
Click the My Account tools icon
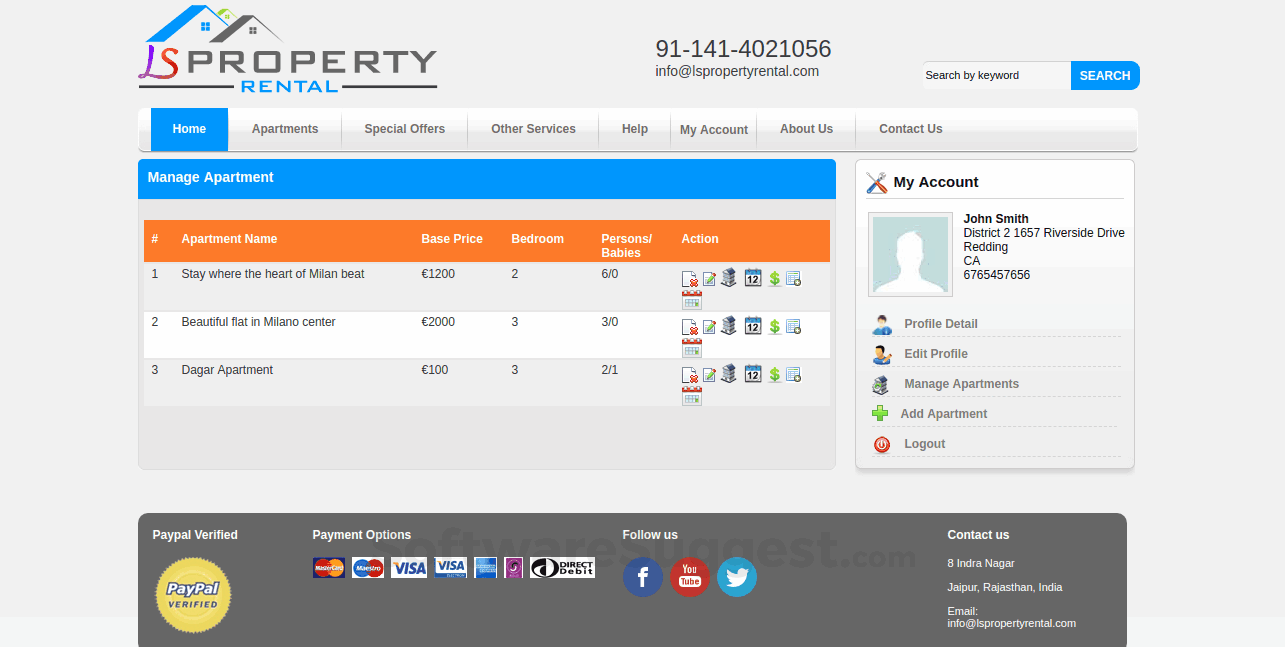[x=877, y=182]
